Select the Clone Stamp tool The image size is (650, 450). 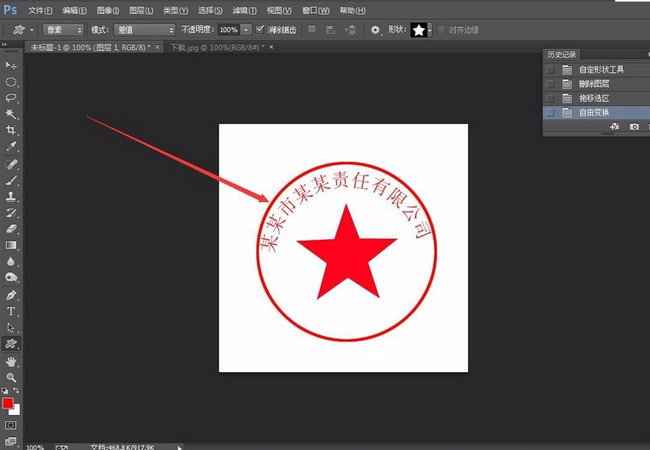pyautogui.click(x=11, y=197)
